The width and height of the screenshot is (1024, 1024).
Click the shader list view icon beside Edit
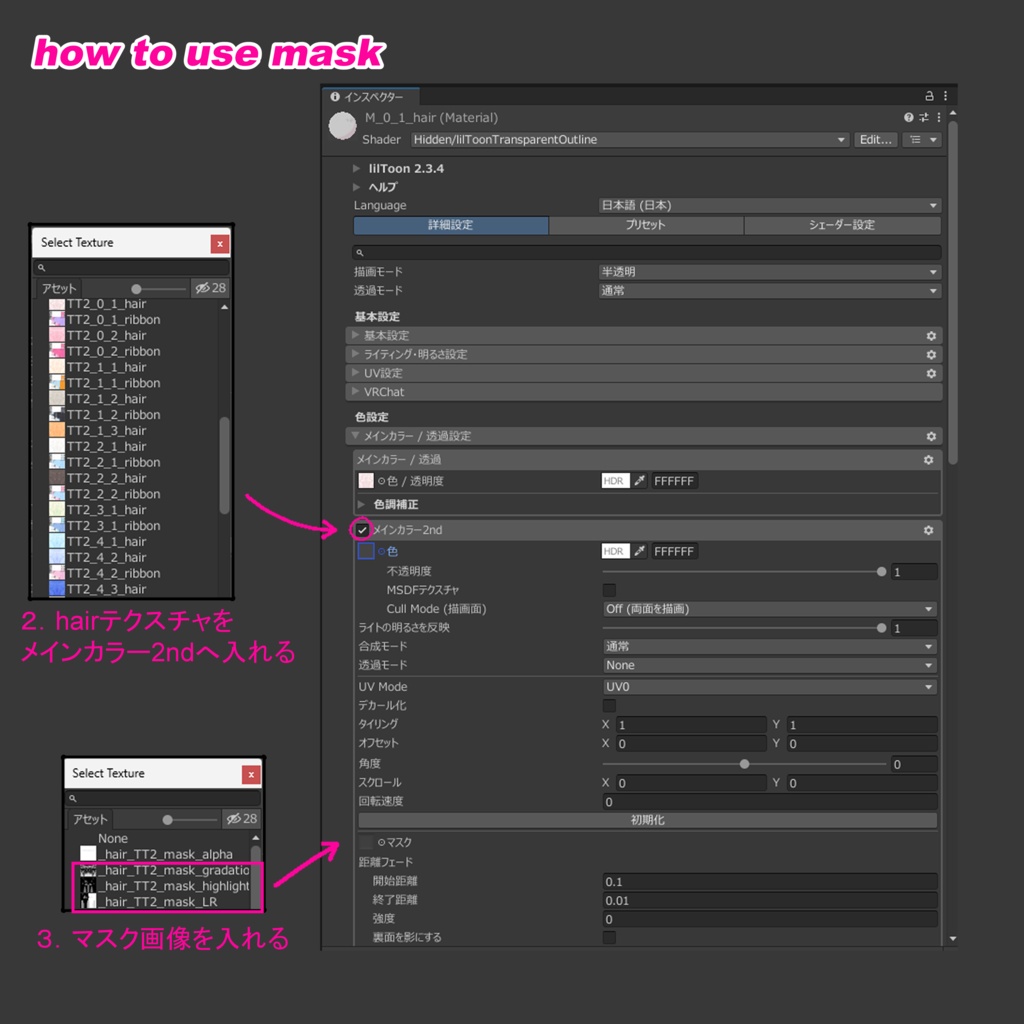921,140
